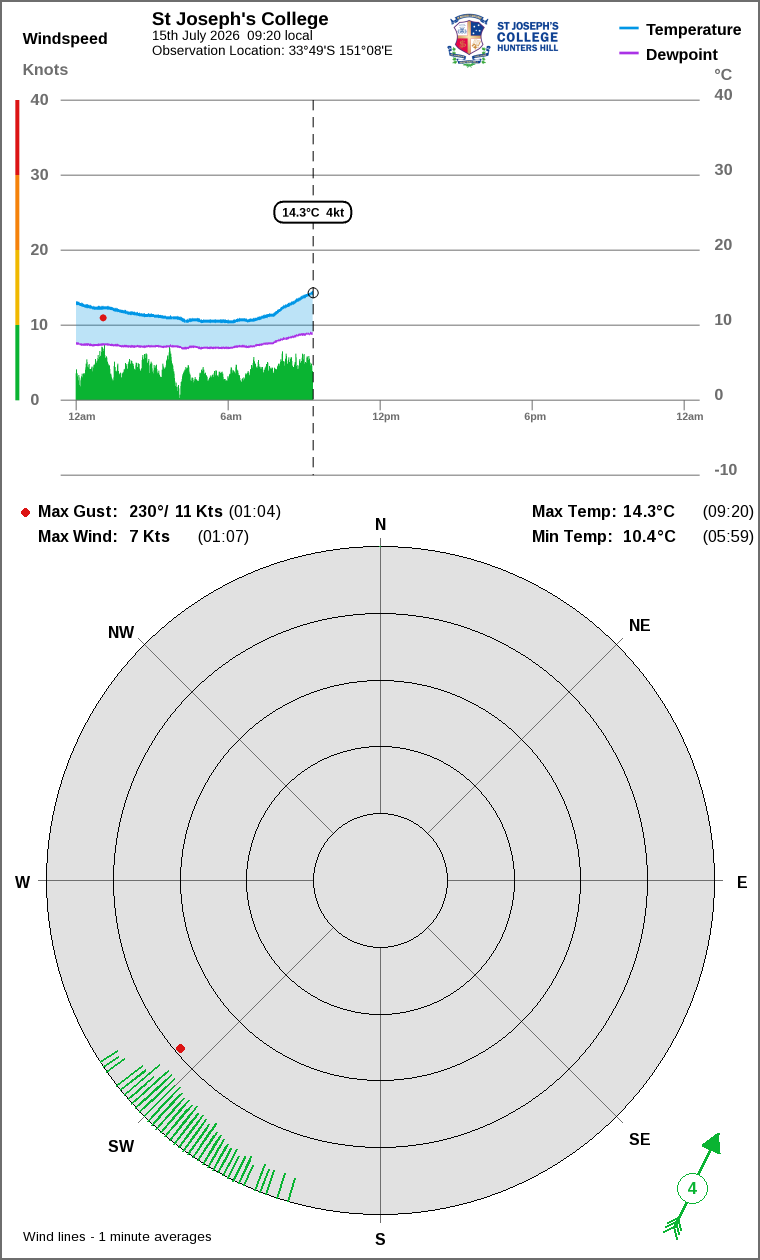The height and width of the screenshot is (1260, 760).
Task: Click the Dewpoint legend label
Action: click(x=682, y=54)
